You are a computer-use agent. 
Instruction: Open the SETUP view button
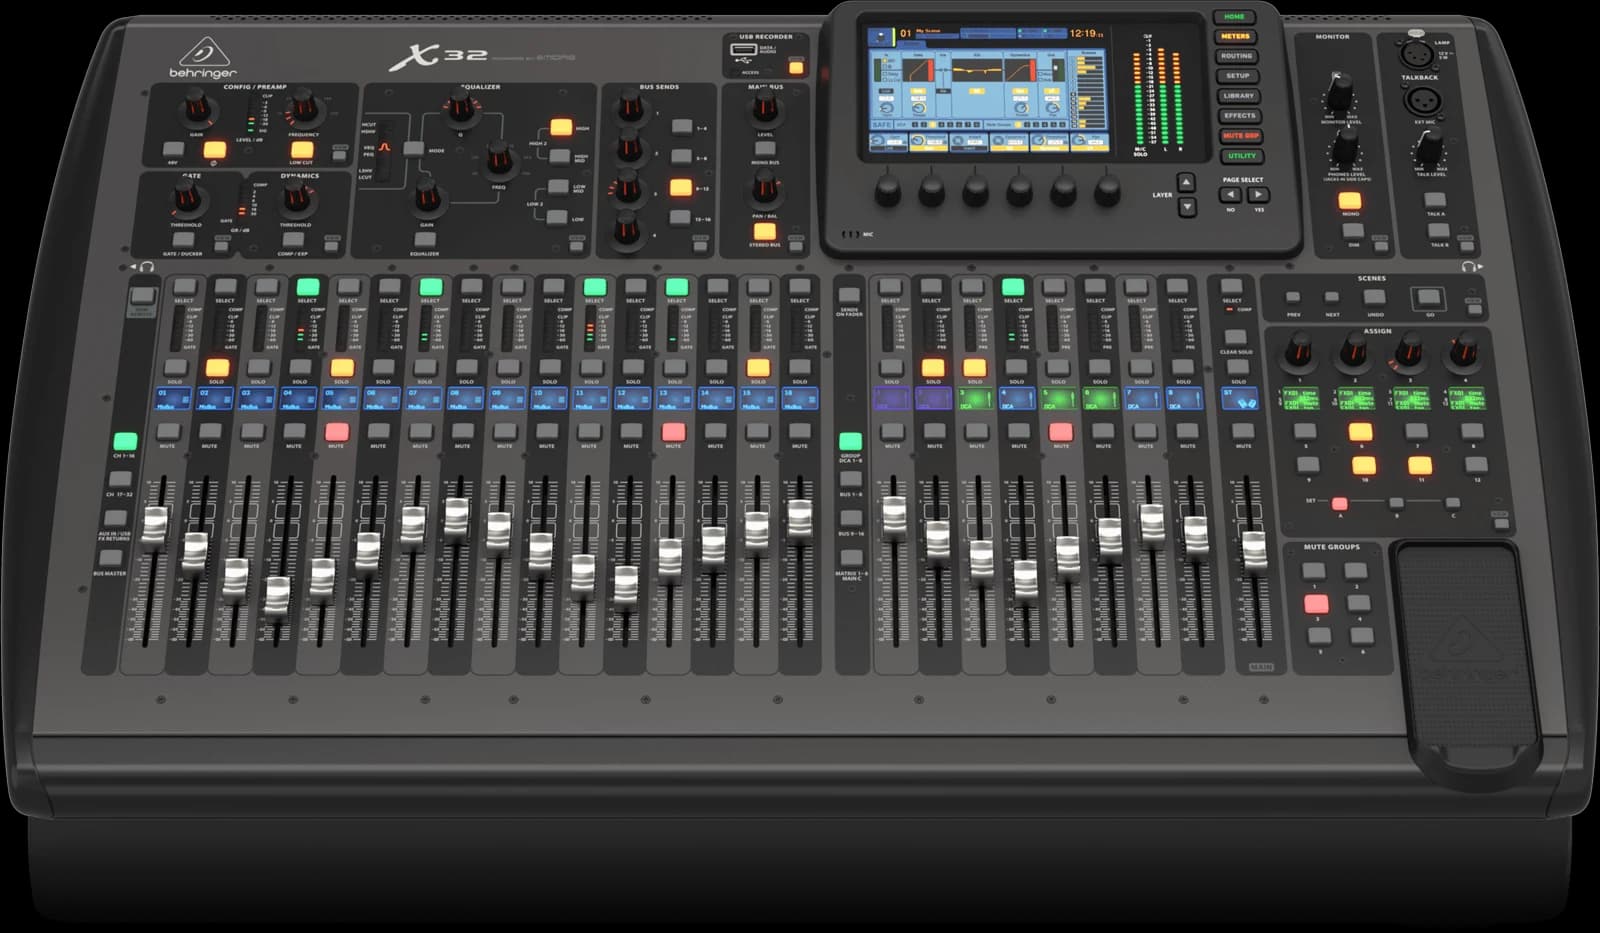pyautogui.click(x=1237, y=76)
